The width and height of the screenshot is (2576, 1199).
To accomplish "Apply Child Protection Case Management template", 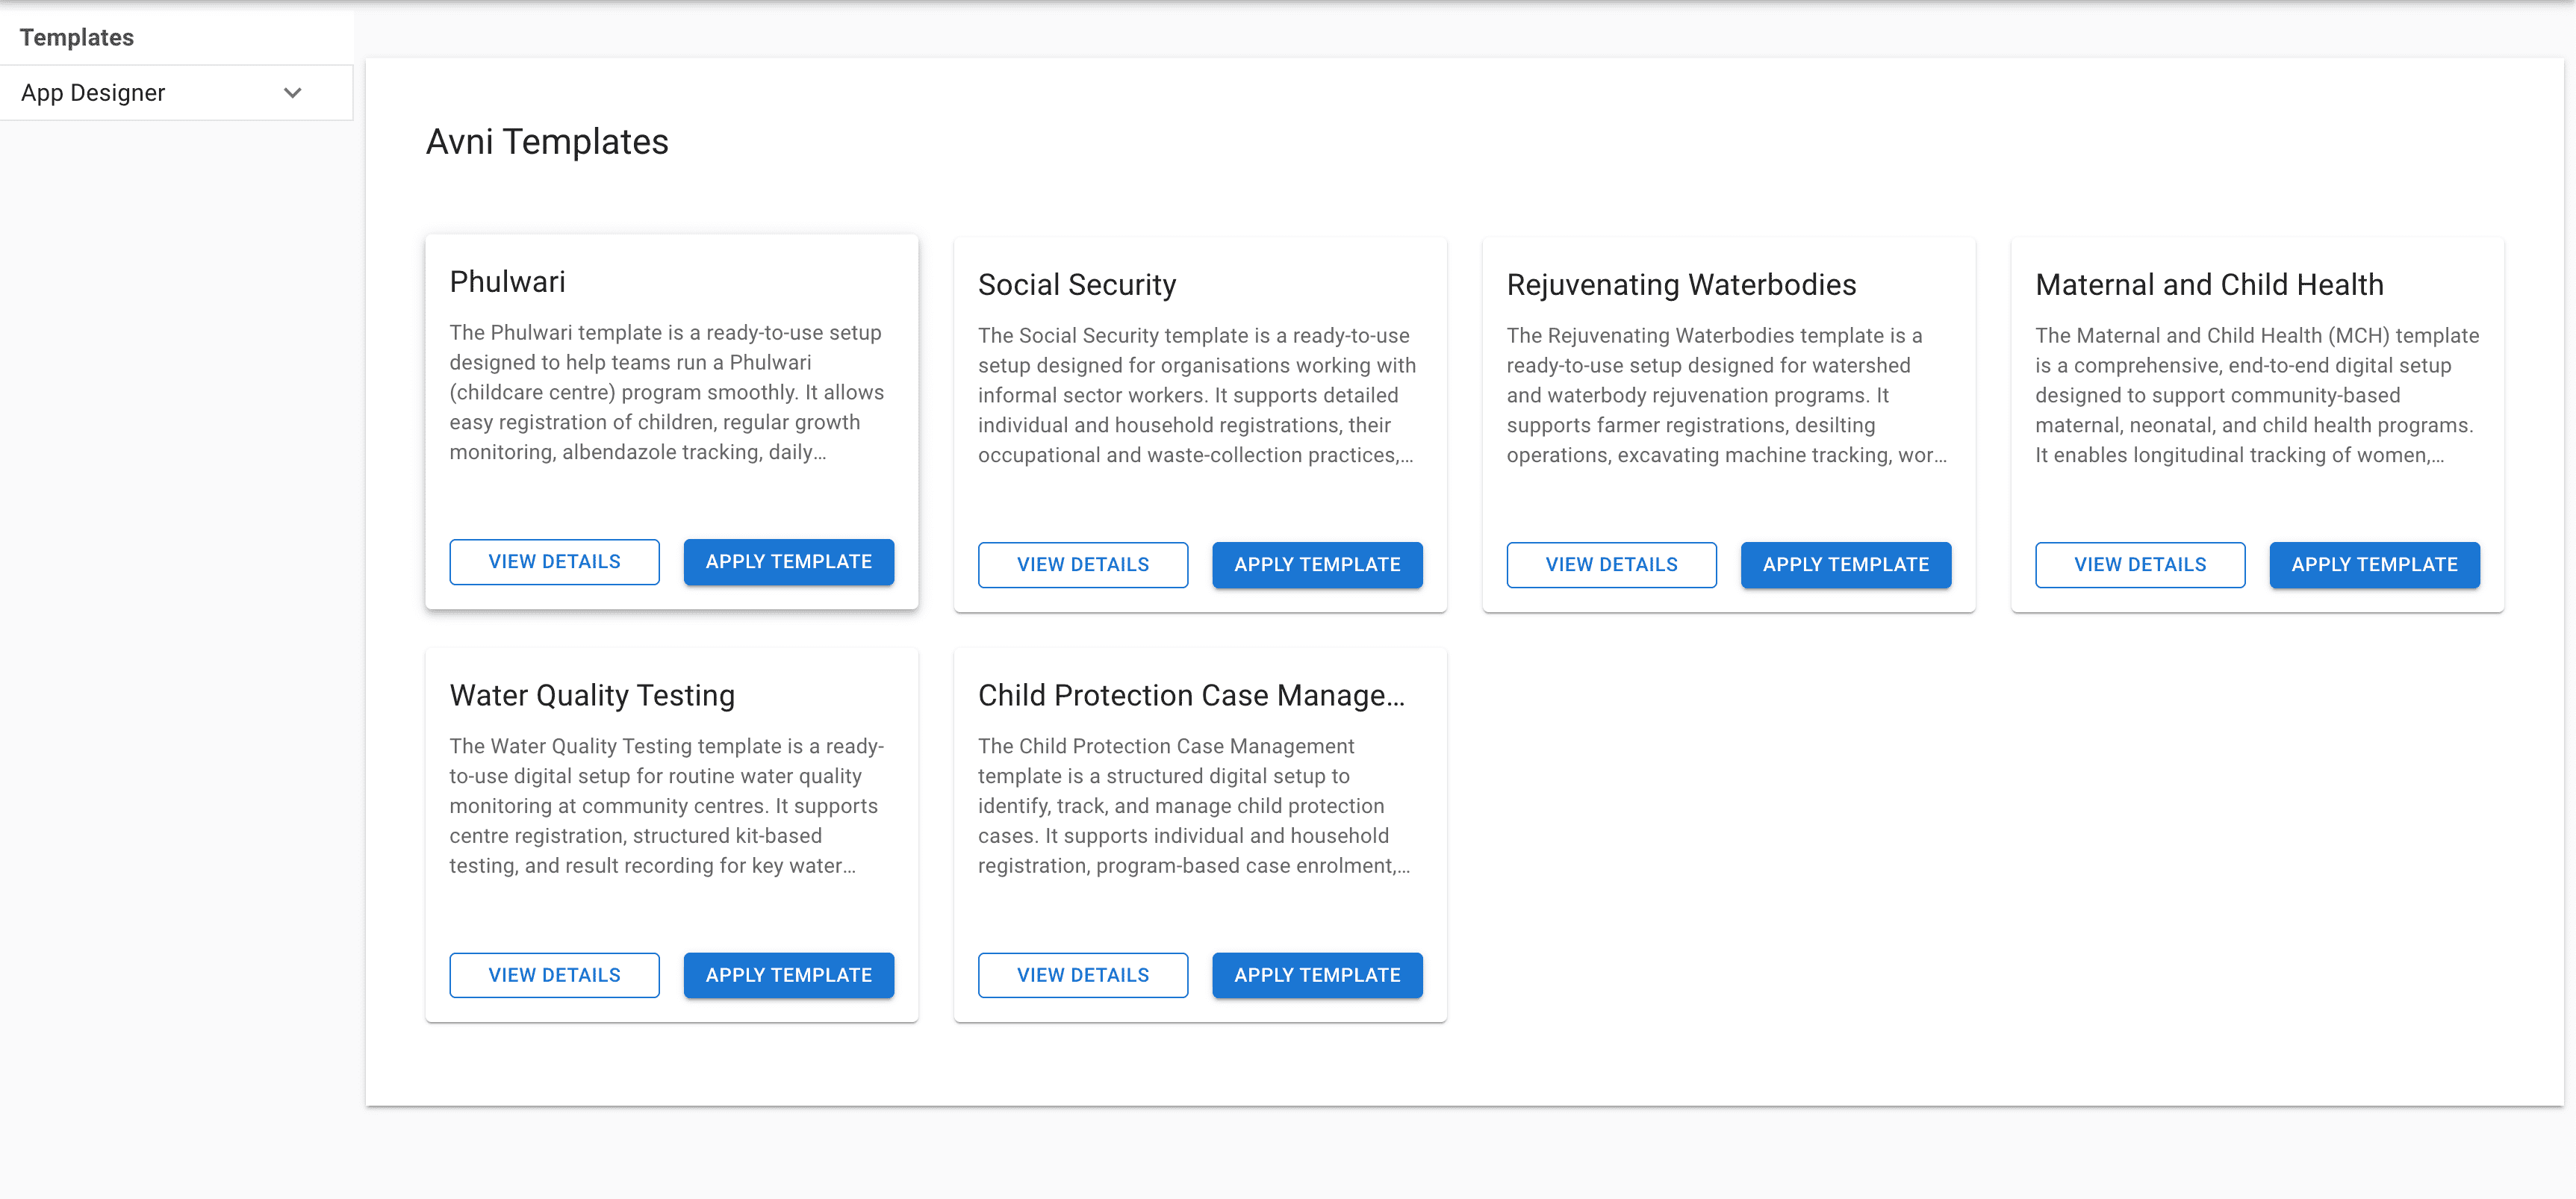I will (x=1316, y=975).
